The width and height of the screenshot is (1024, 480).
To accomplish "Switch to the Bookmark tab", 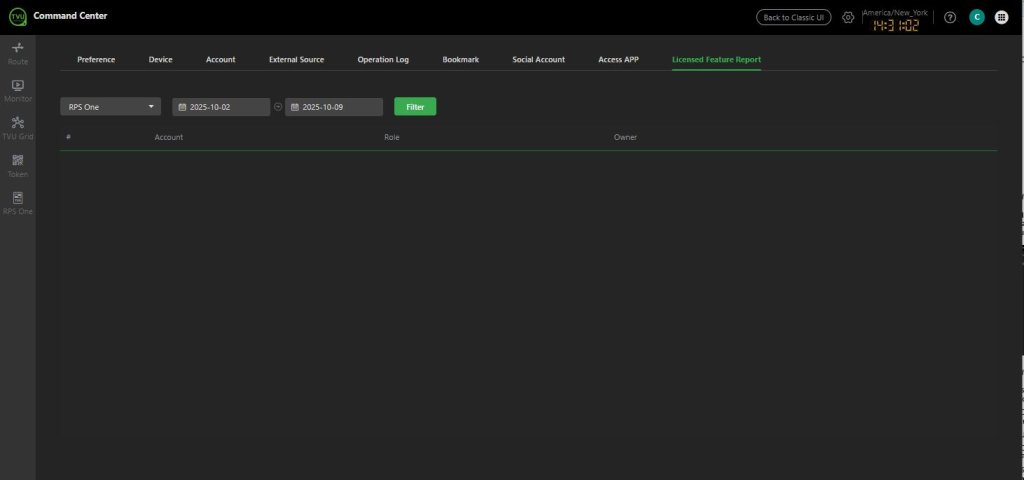I will (x=460, y=59).
